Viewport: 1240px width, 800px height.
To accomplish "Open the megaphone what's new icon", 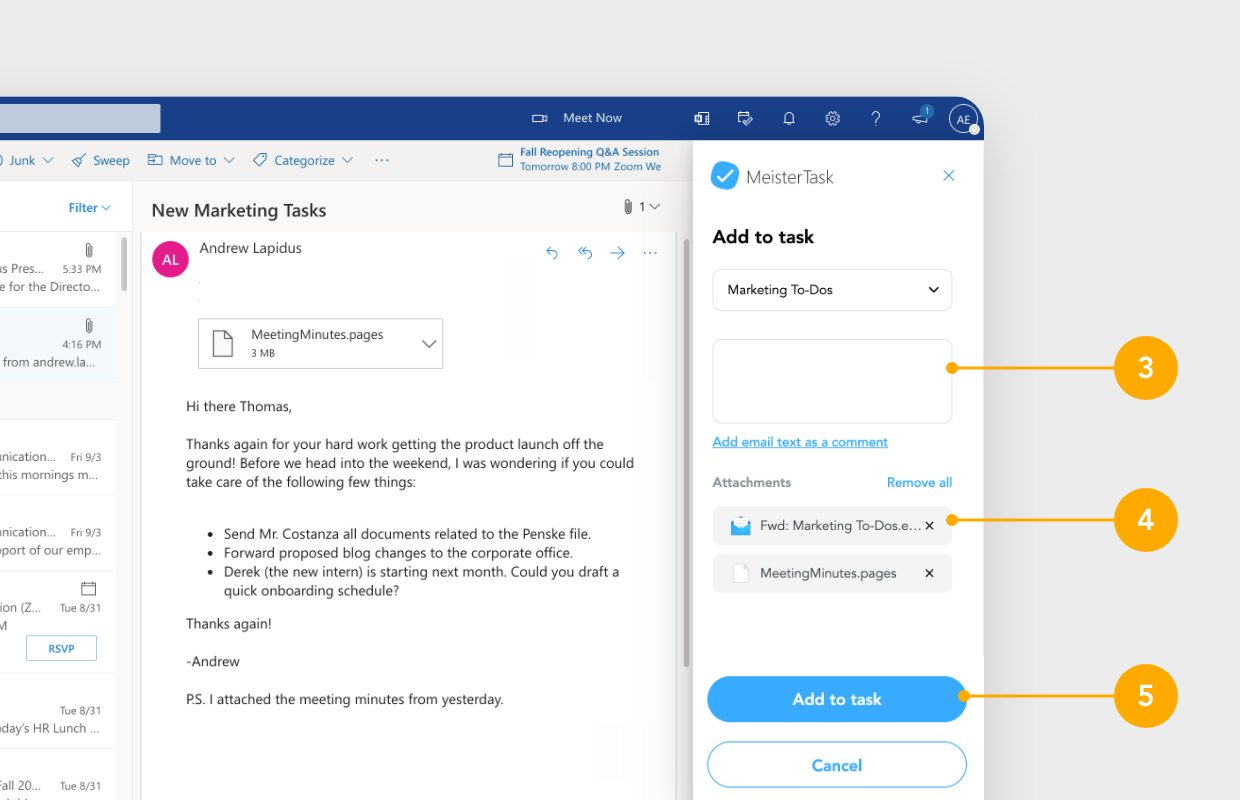I will coord(921,118).
